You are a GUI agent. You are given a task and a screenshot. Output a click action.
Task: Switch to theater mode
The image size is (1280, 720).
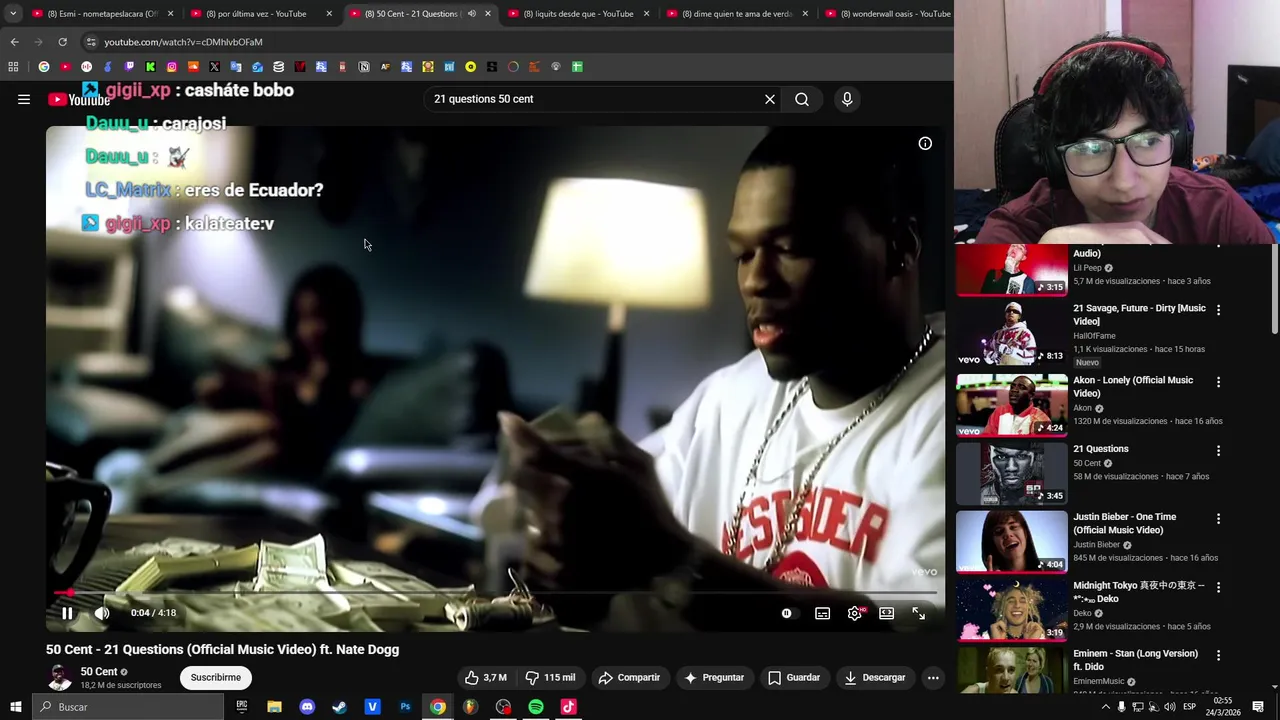pyautogui.click(x=886, y=613)
